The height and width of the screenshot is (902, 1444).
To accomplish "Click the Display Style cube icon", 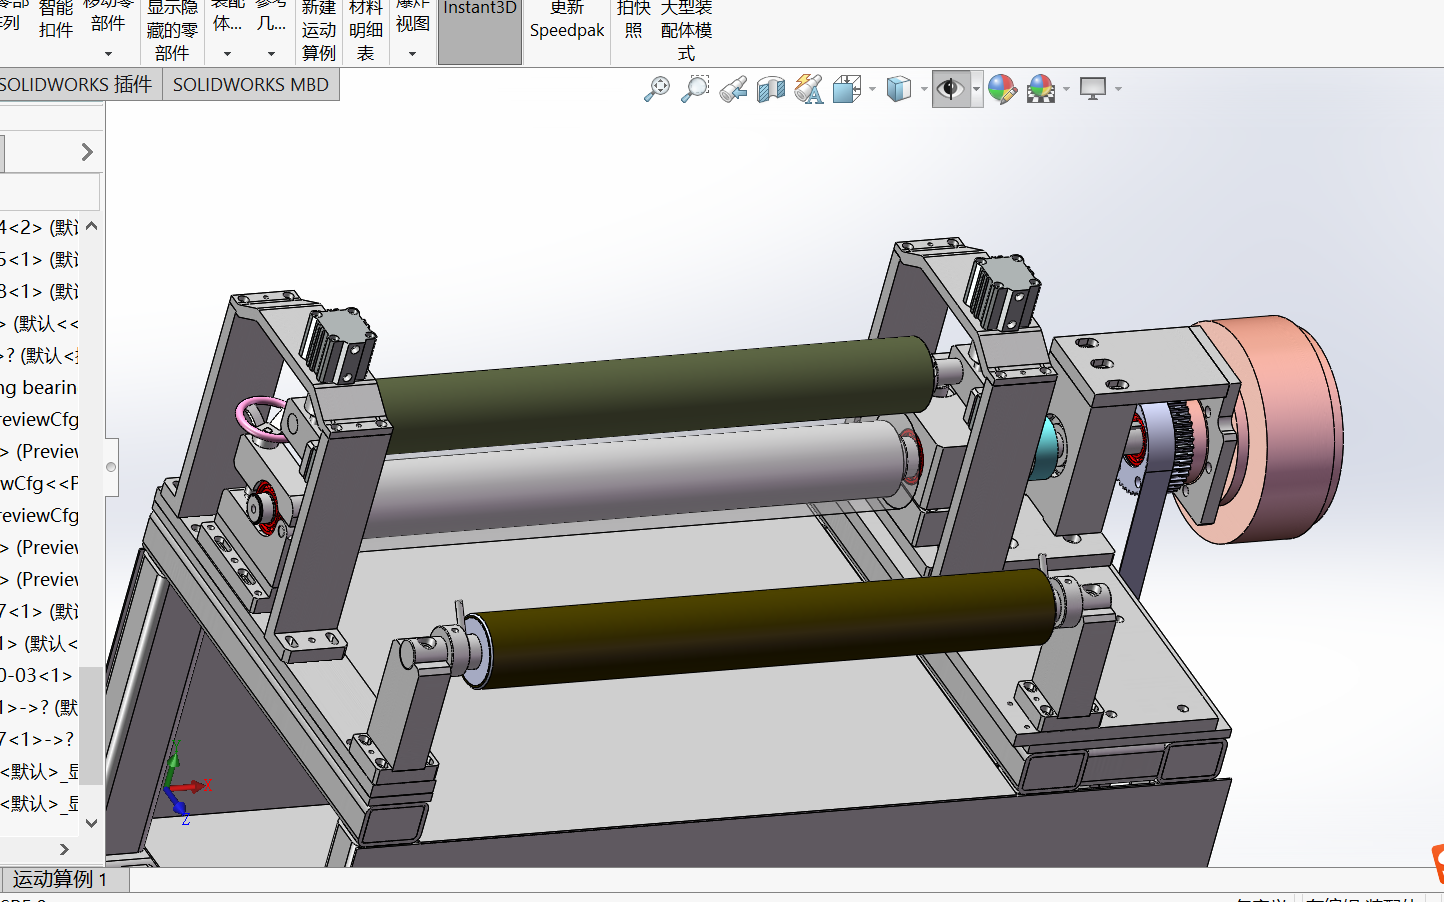I will tap(899, 89).
